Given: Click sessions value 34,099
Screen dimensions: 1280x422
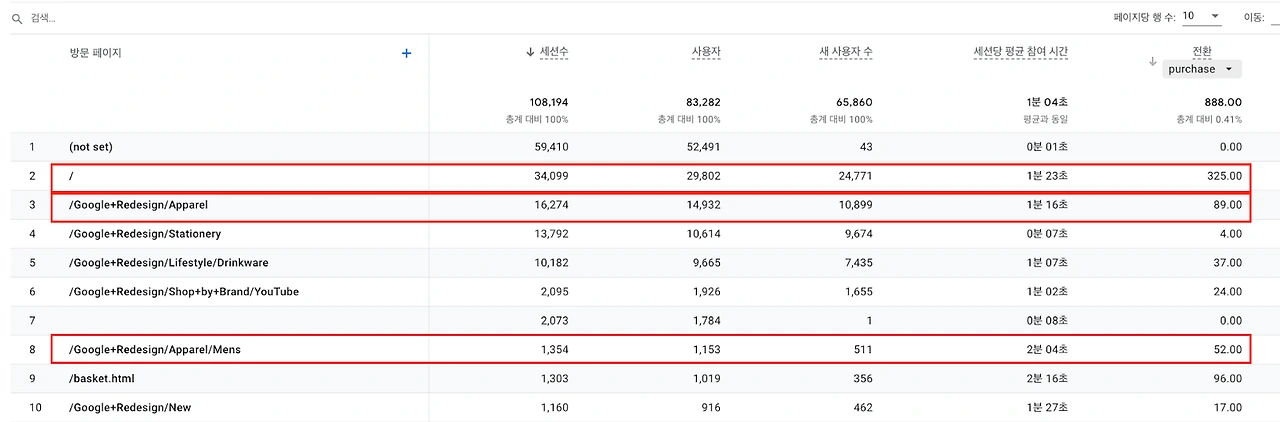Looking at the screenshot, I should coord(550,176).
